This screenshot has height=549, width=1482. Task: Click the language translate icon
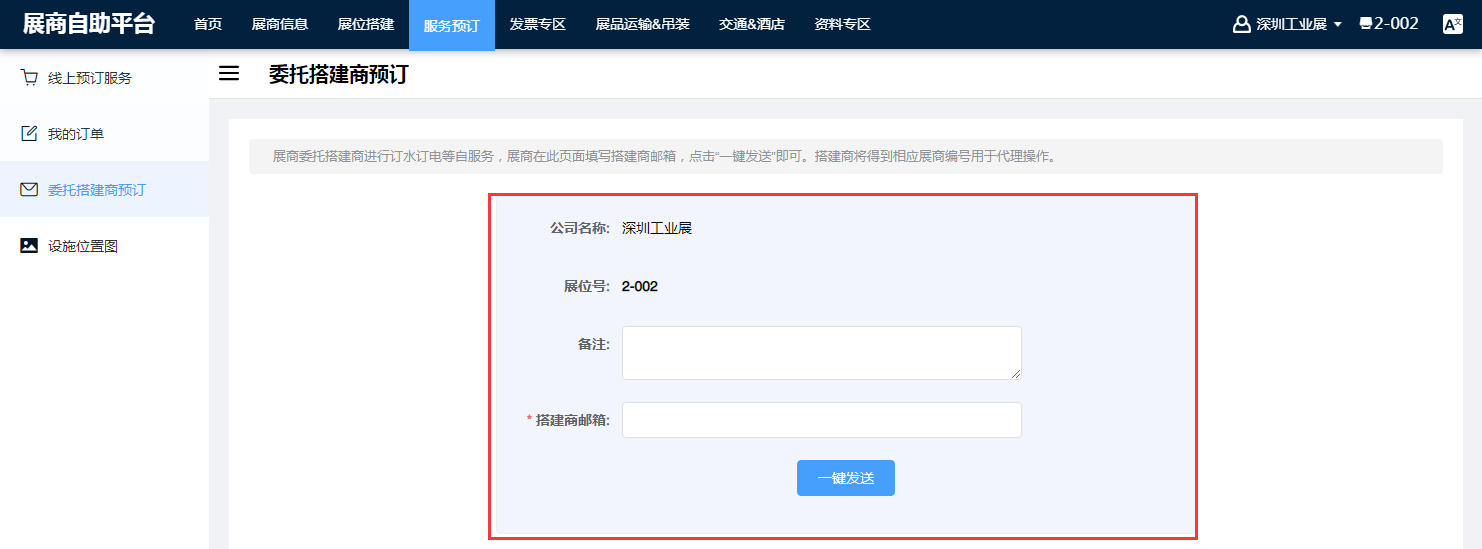pyautogui.click(x=1452, y=24)
